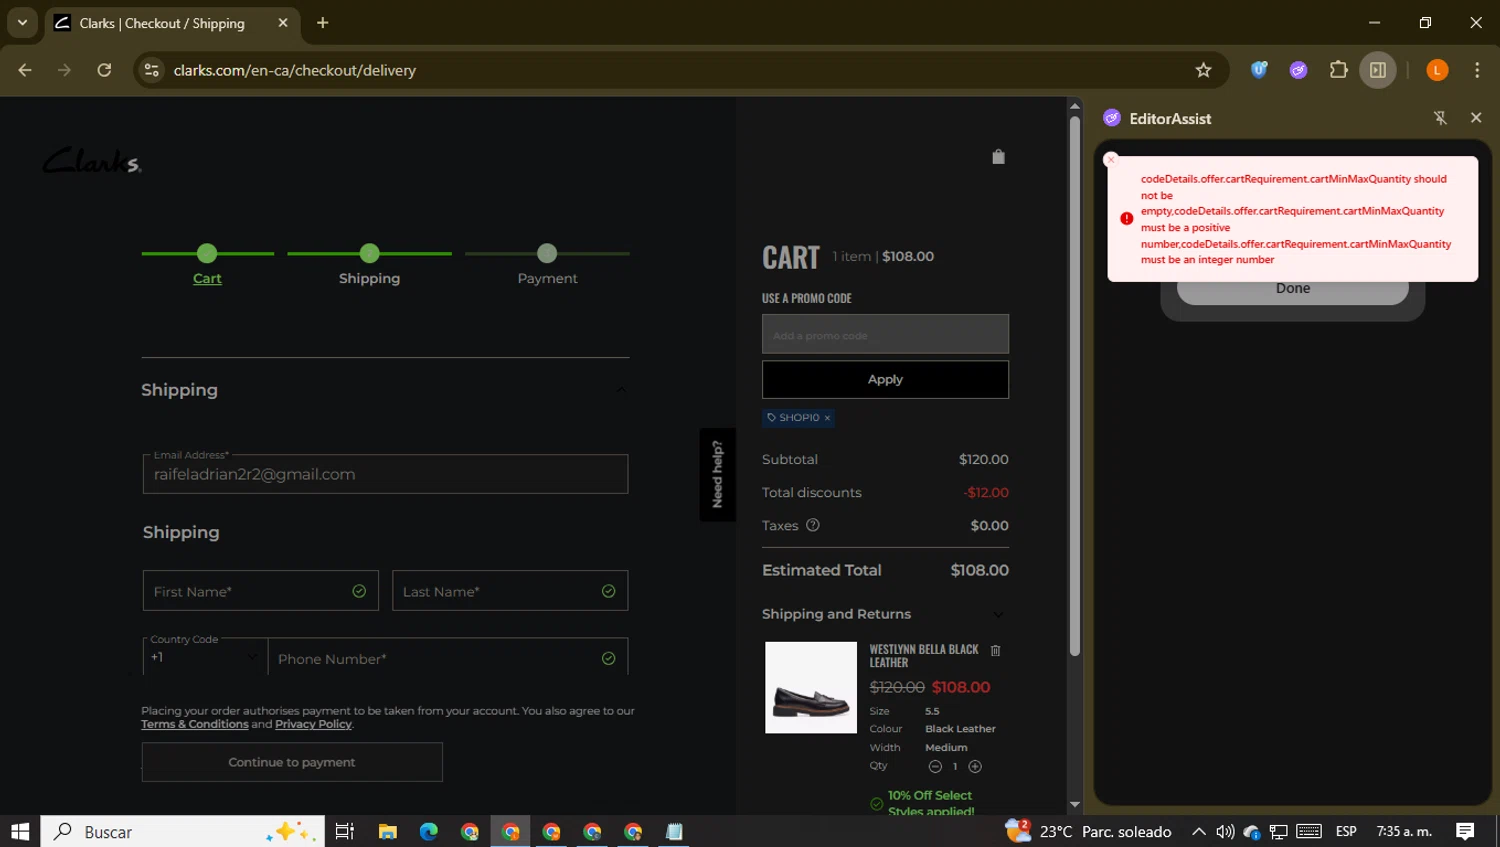Apply the promo code
Image resolution: width=1500 pixels, height=847 pixels.
click(885, 380)
